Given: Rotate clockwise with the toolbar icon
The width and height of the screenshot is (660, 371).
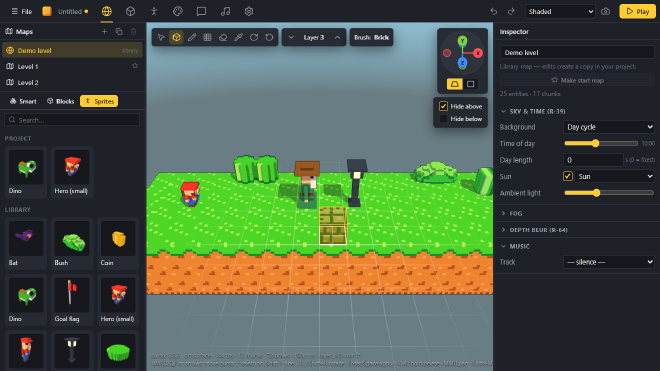Looking at the screenshot, I should coord(254,37).
